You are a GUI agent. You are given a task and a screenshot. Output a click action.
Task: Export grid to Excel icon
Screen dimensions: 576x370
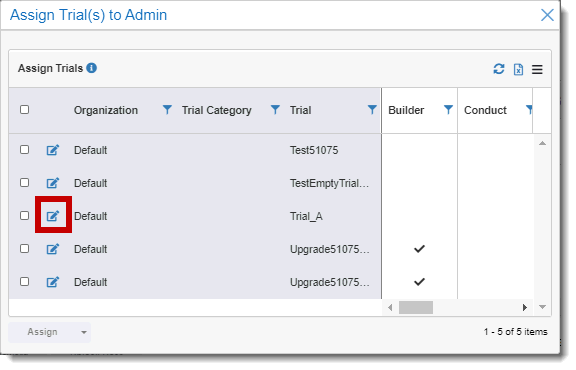(518, 69)
